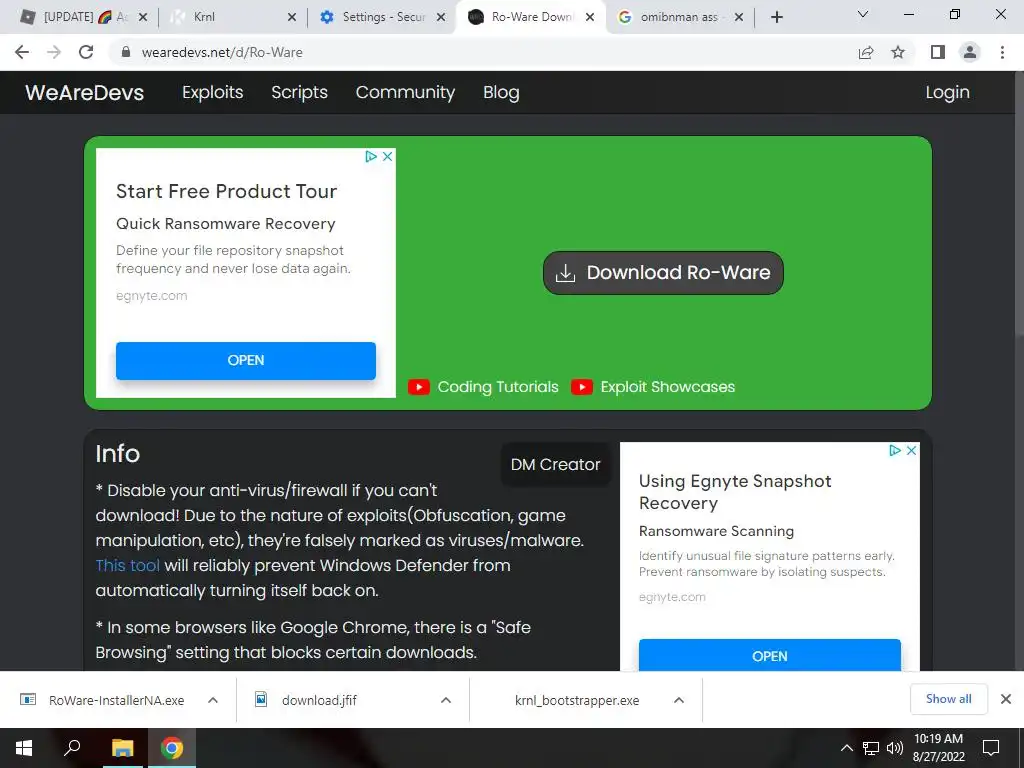Open the volume tray icon
The height and width of the screenshot is (768, 1024).
[x=895, y=748]
